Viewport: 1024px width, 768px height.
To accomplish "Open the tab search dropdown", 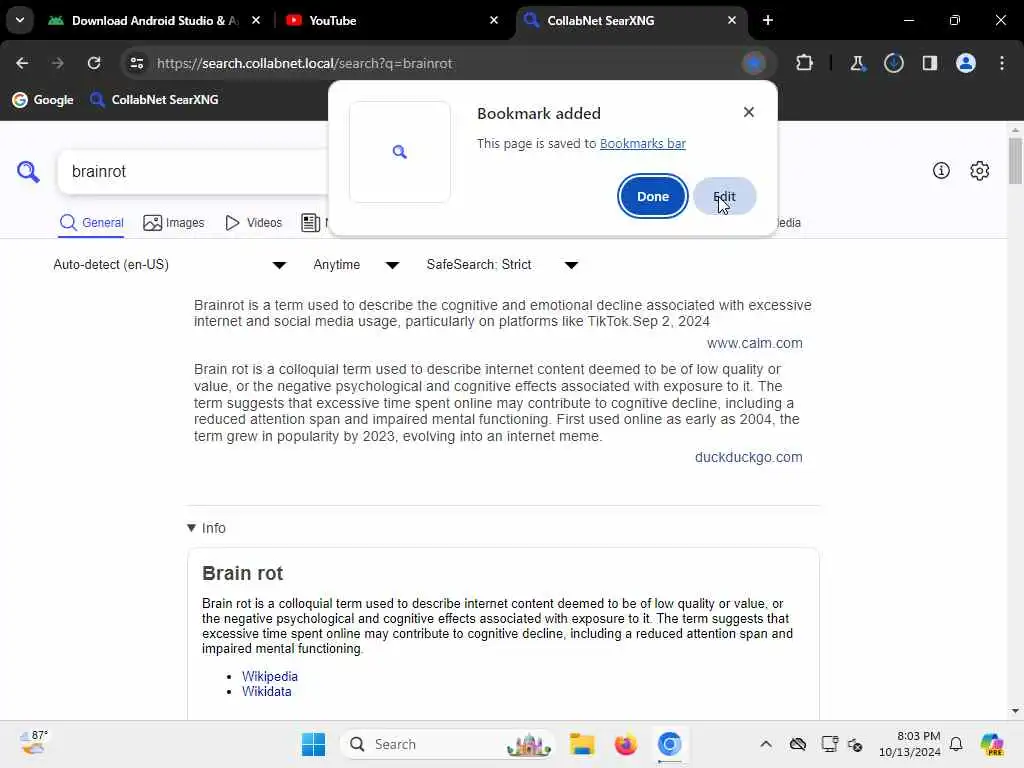I will tap(20, 20).
